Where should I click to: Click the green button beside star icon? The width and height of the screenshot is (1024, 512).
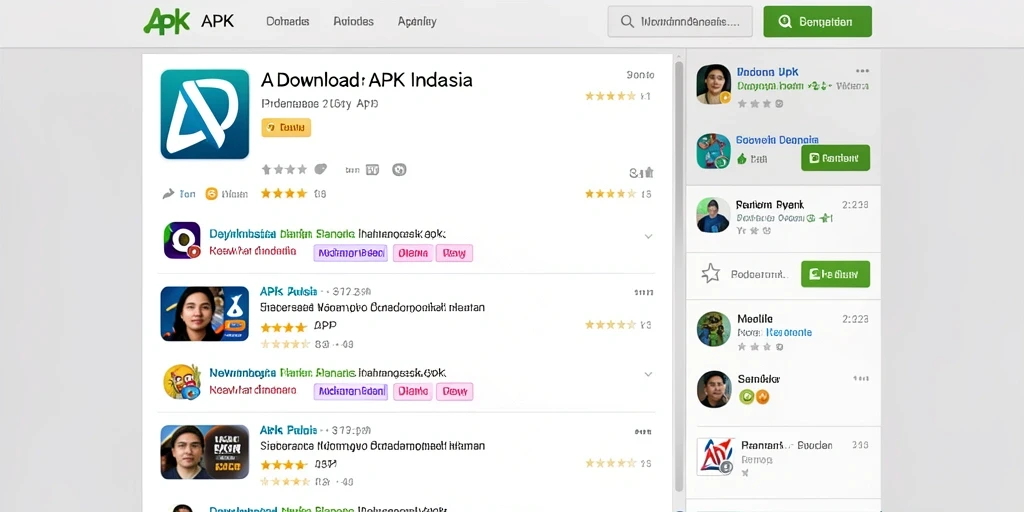click(835, 274)
